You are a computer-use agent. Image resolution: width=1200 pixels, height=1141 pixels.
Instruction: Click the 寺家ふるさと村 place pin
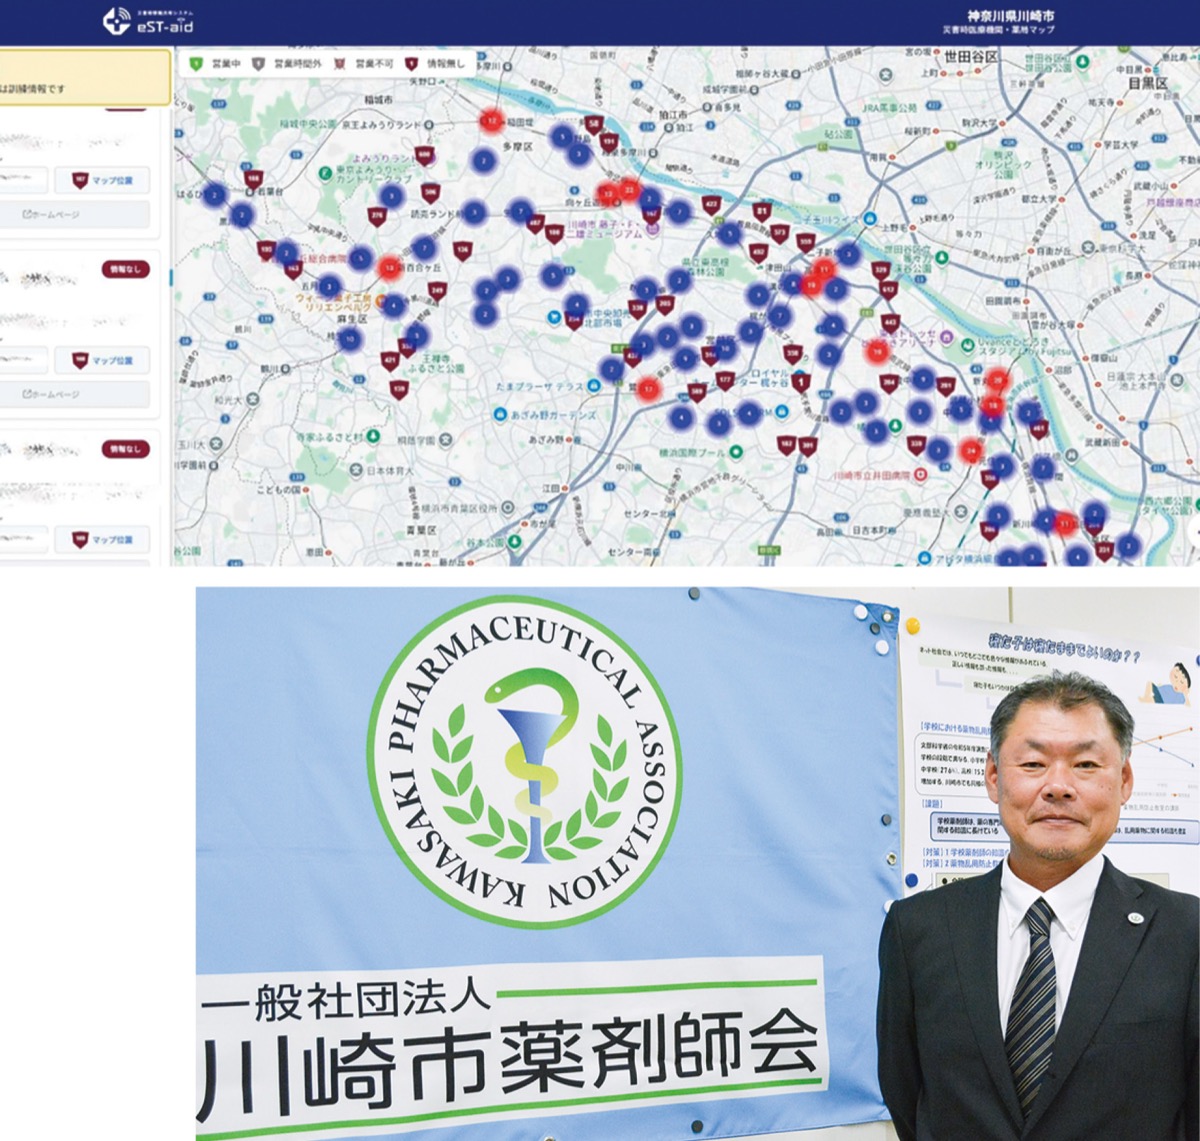[373, 437]
